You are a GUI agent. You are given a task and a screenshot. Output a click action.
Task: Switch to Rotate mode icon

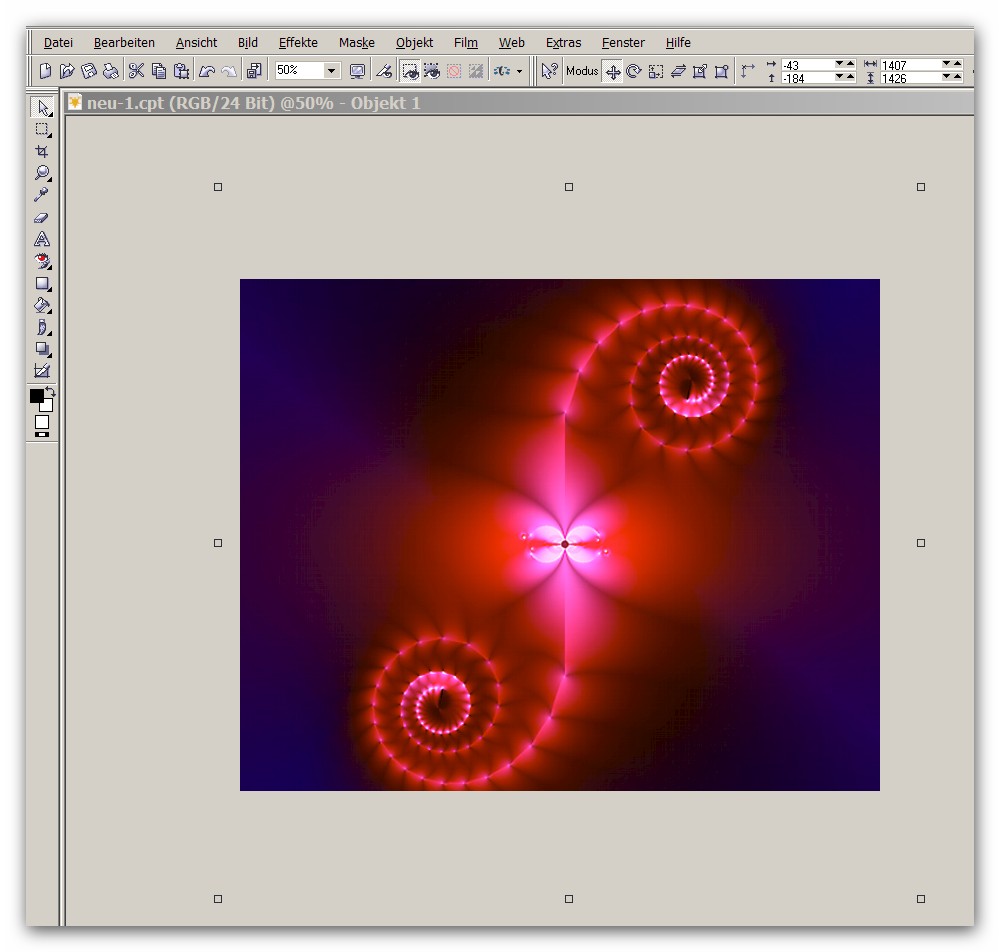click(634, 71)
